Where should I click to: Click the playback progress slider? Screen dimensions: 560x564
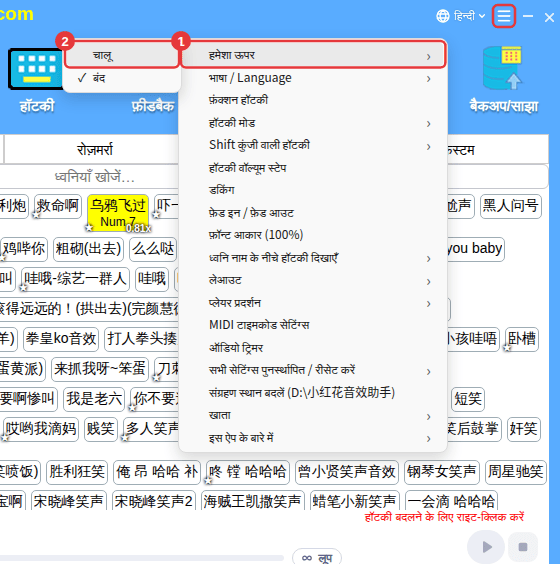pyautogui.click(x=142, y=558)
